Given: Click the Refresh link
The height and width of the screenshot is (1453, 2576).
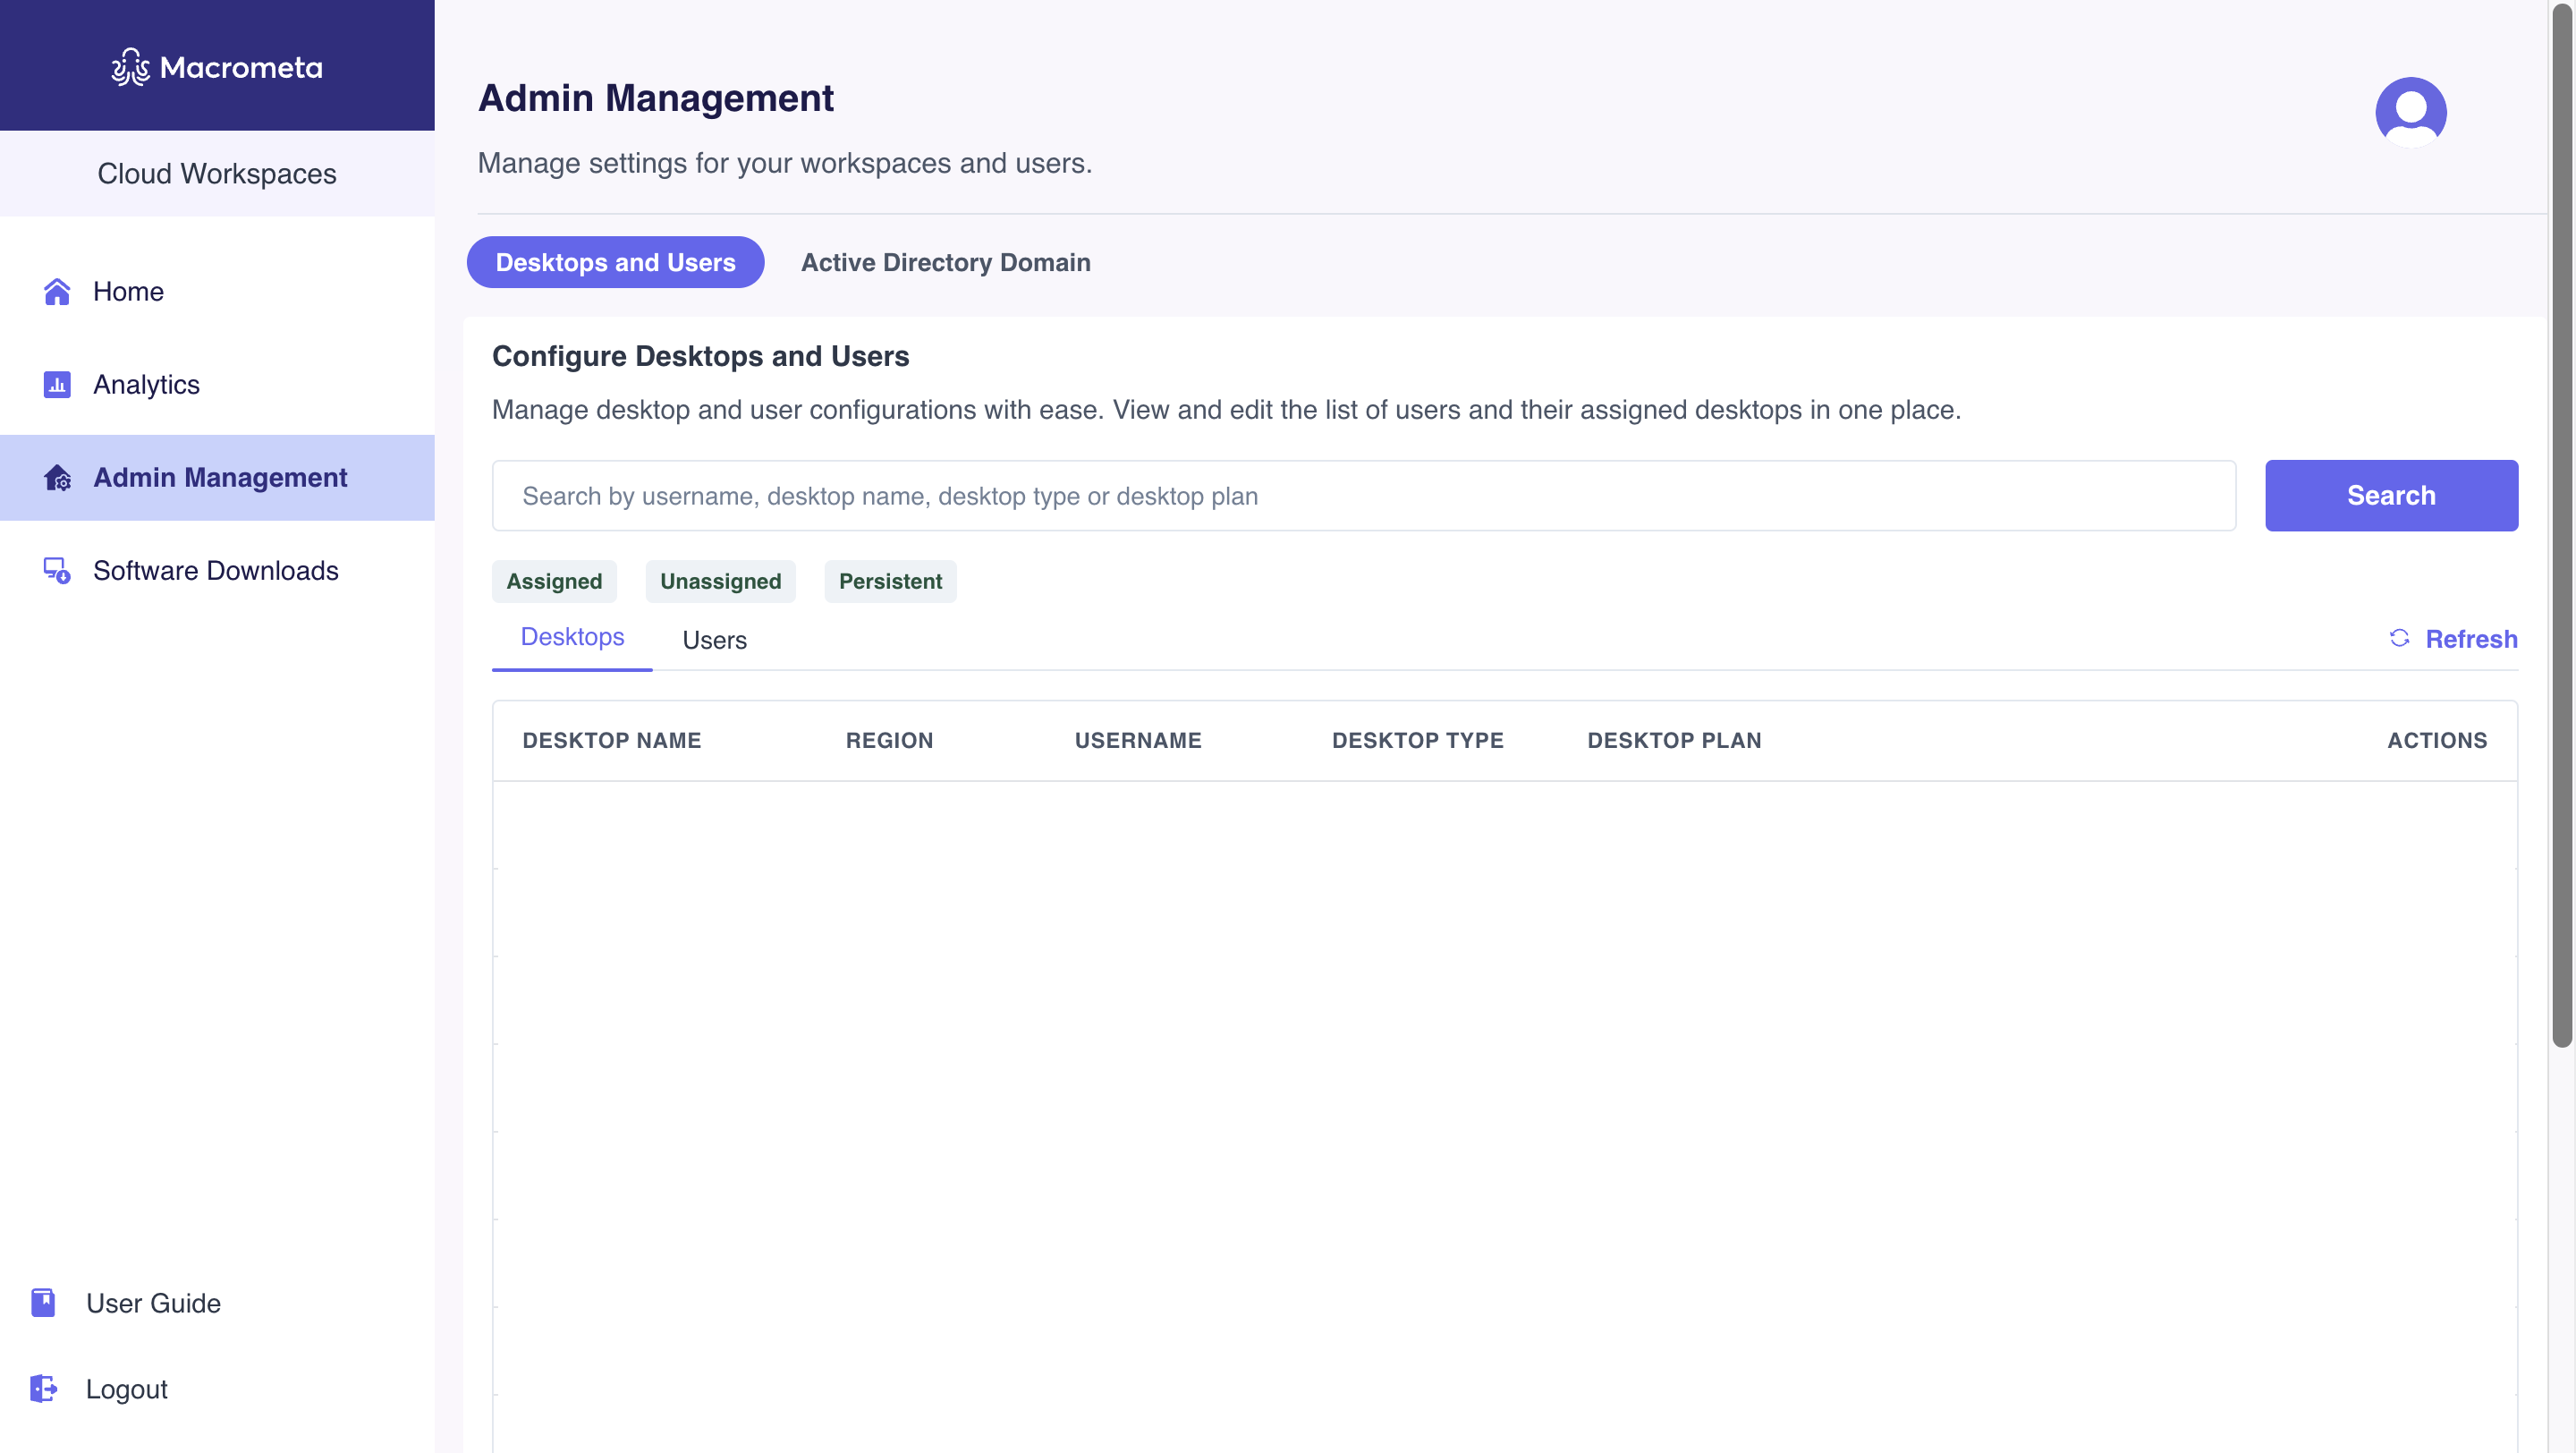Looking at the screenshot, I should [x=2471, y=639].
